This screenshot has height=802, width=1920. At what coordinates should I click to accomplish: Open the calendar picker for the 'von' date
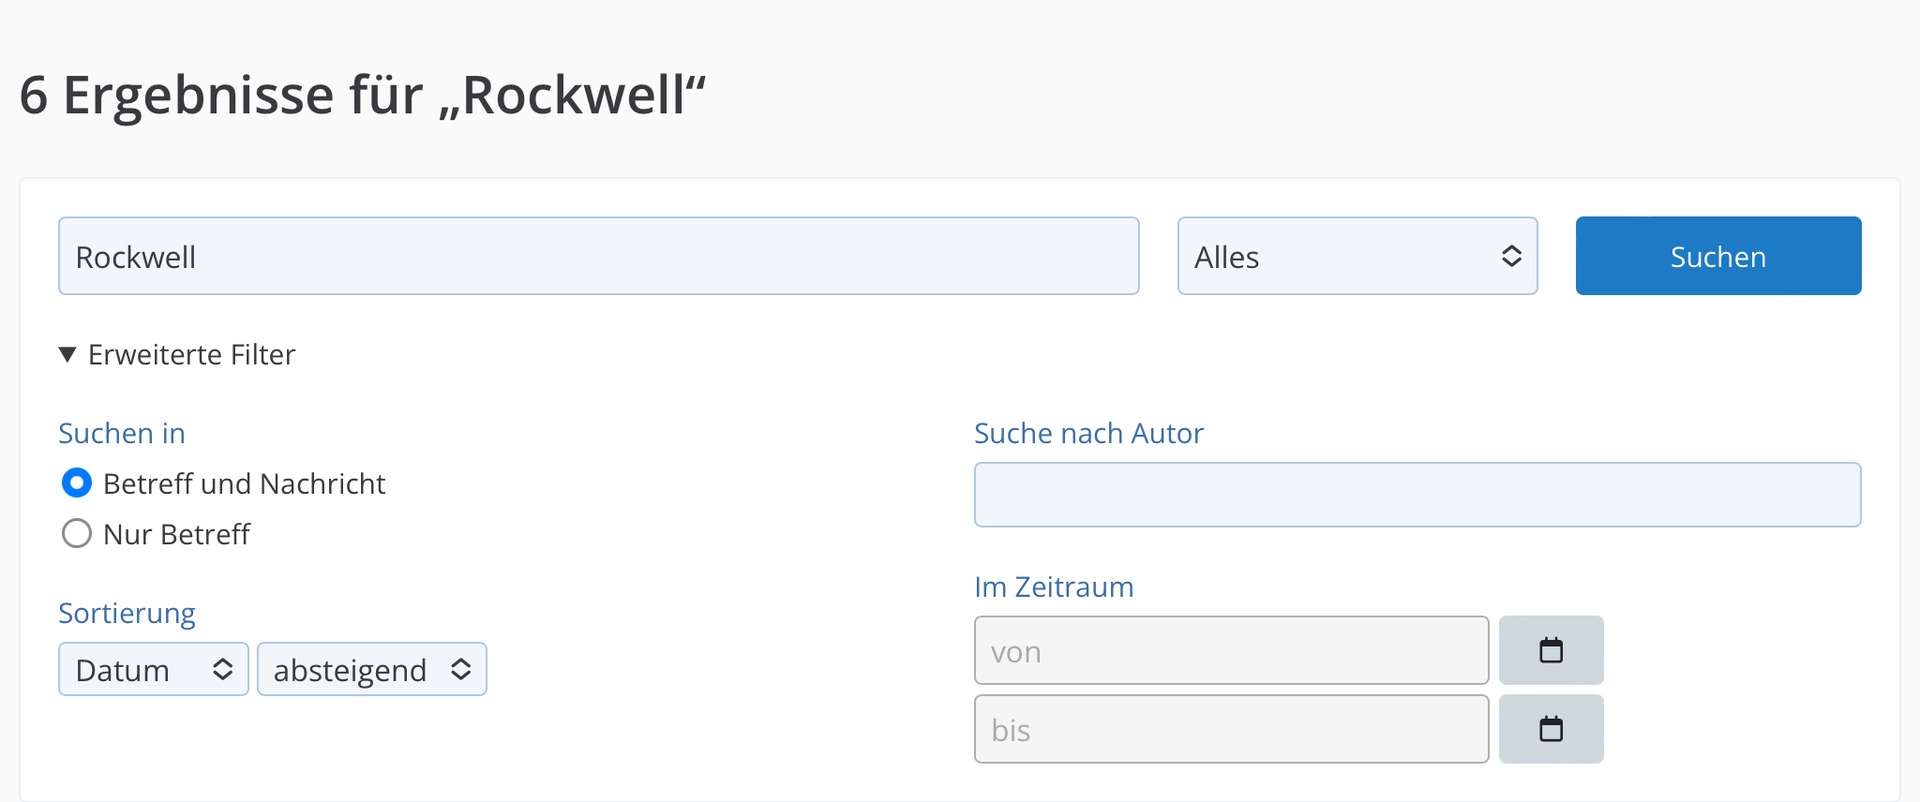[1551, 650]
